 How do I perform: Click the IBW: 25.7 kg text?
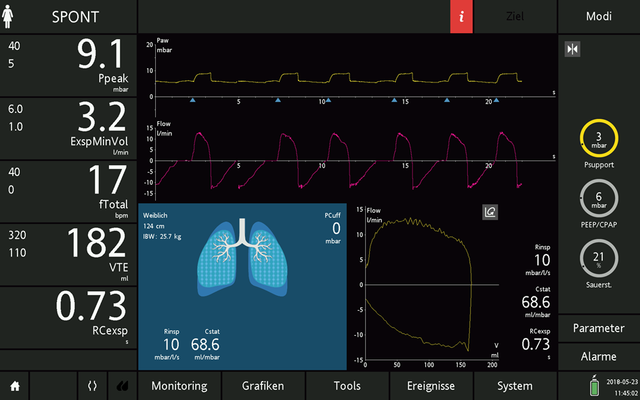[162, 236]
